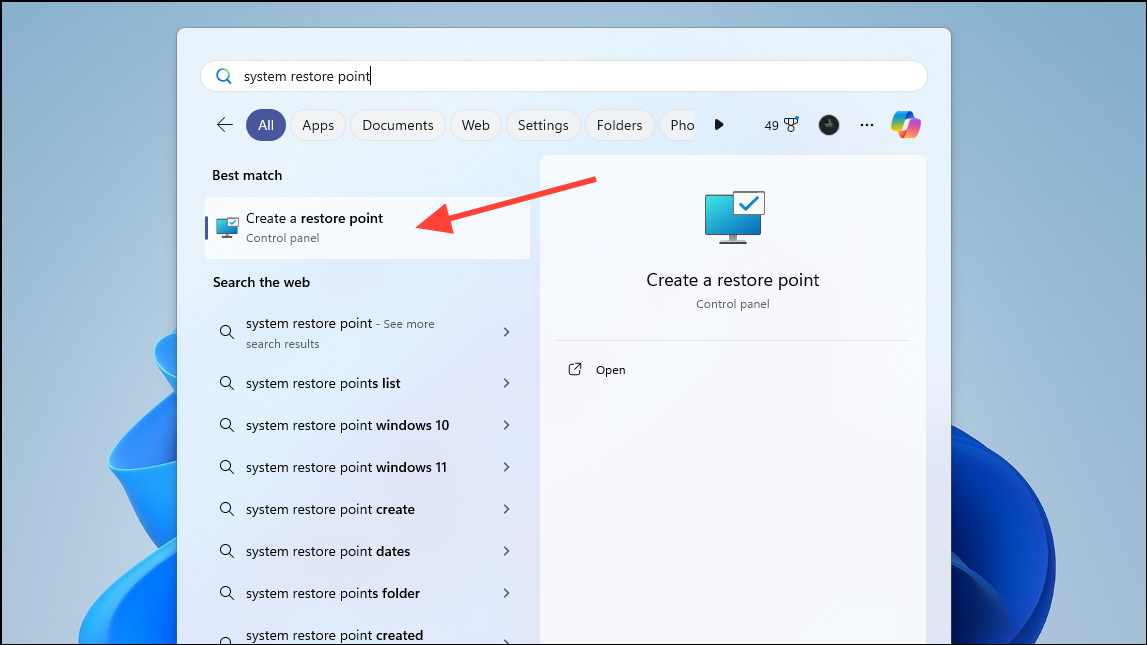Switch to the Documents filter tab
This screenshot has height=645, width=1147.
398,125
